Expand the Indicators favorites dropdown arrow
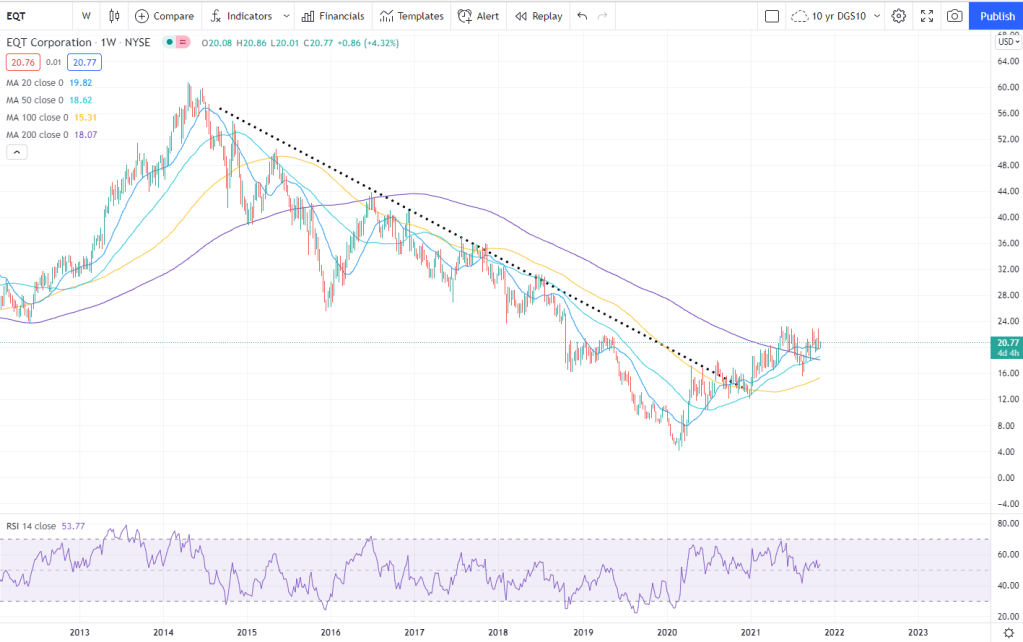This screenshot has width=1023, height=642. (286, 16)
